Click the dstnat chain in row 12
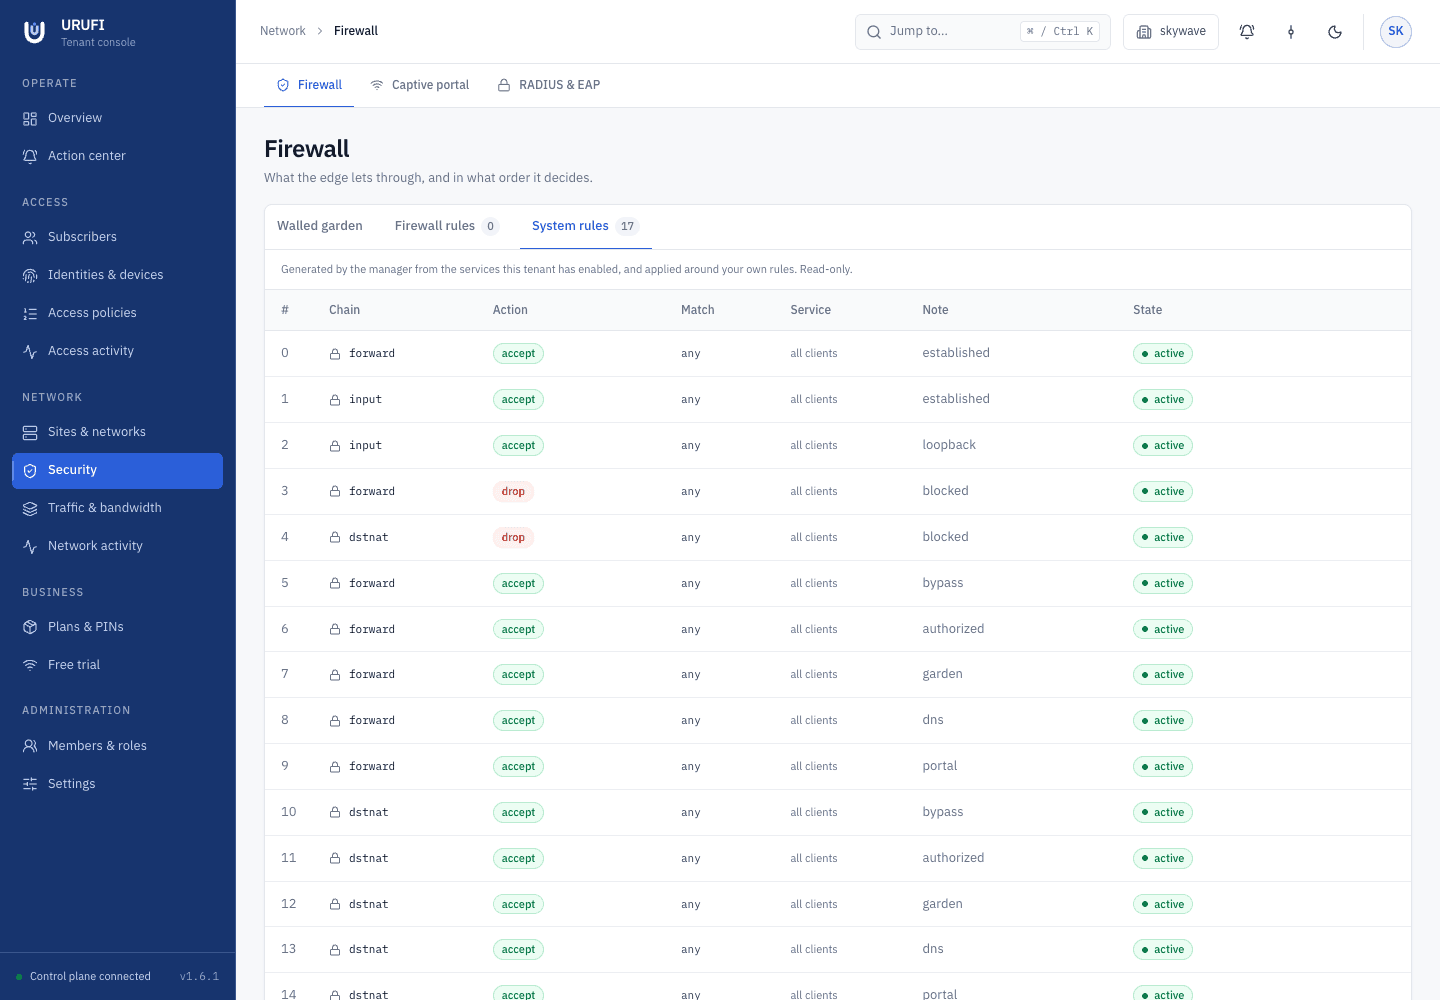 (x=368, y=905)
